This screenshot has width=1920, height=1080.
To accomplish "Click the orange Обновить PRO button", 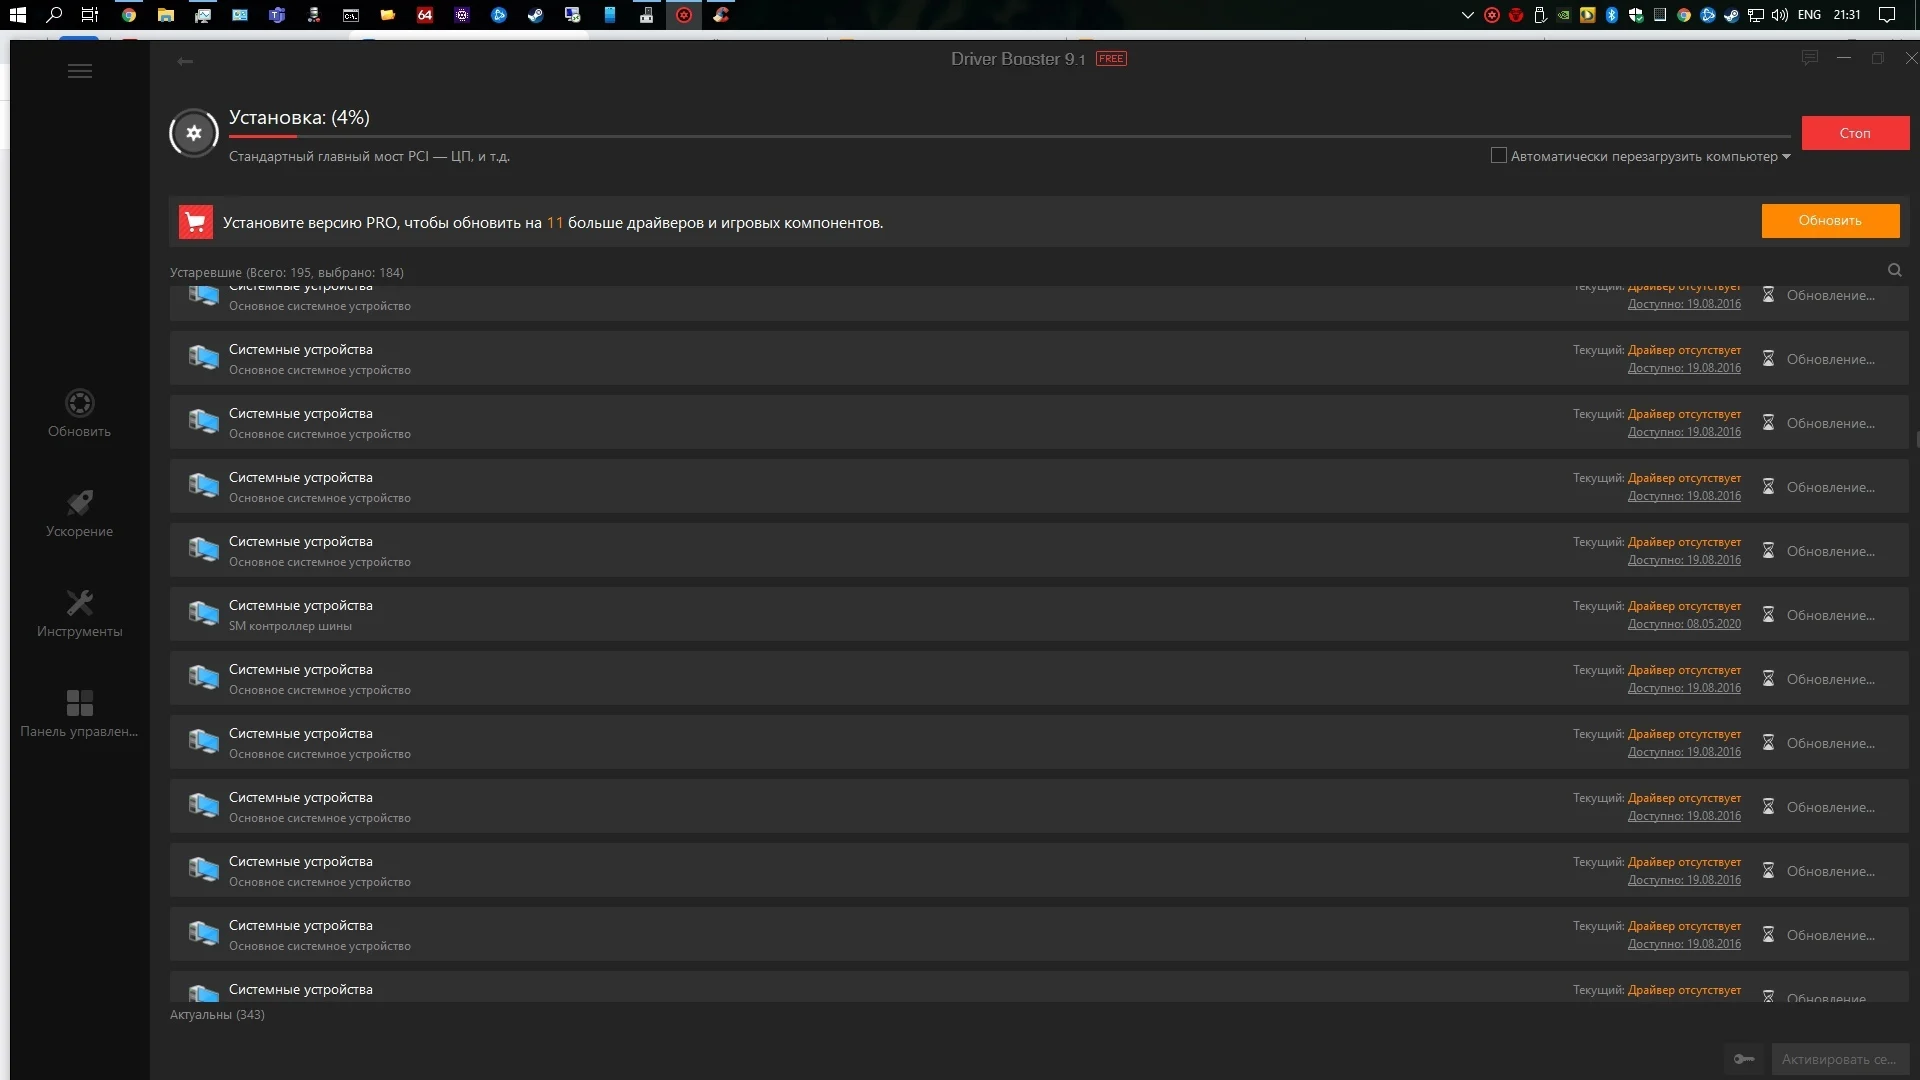I will pos(1829,221).
